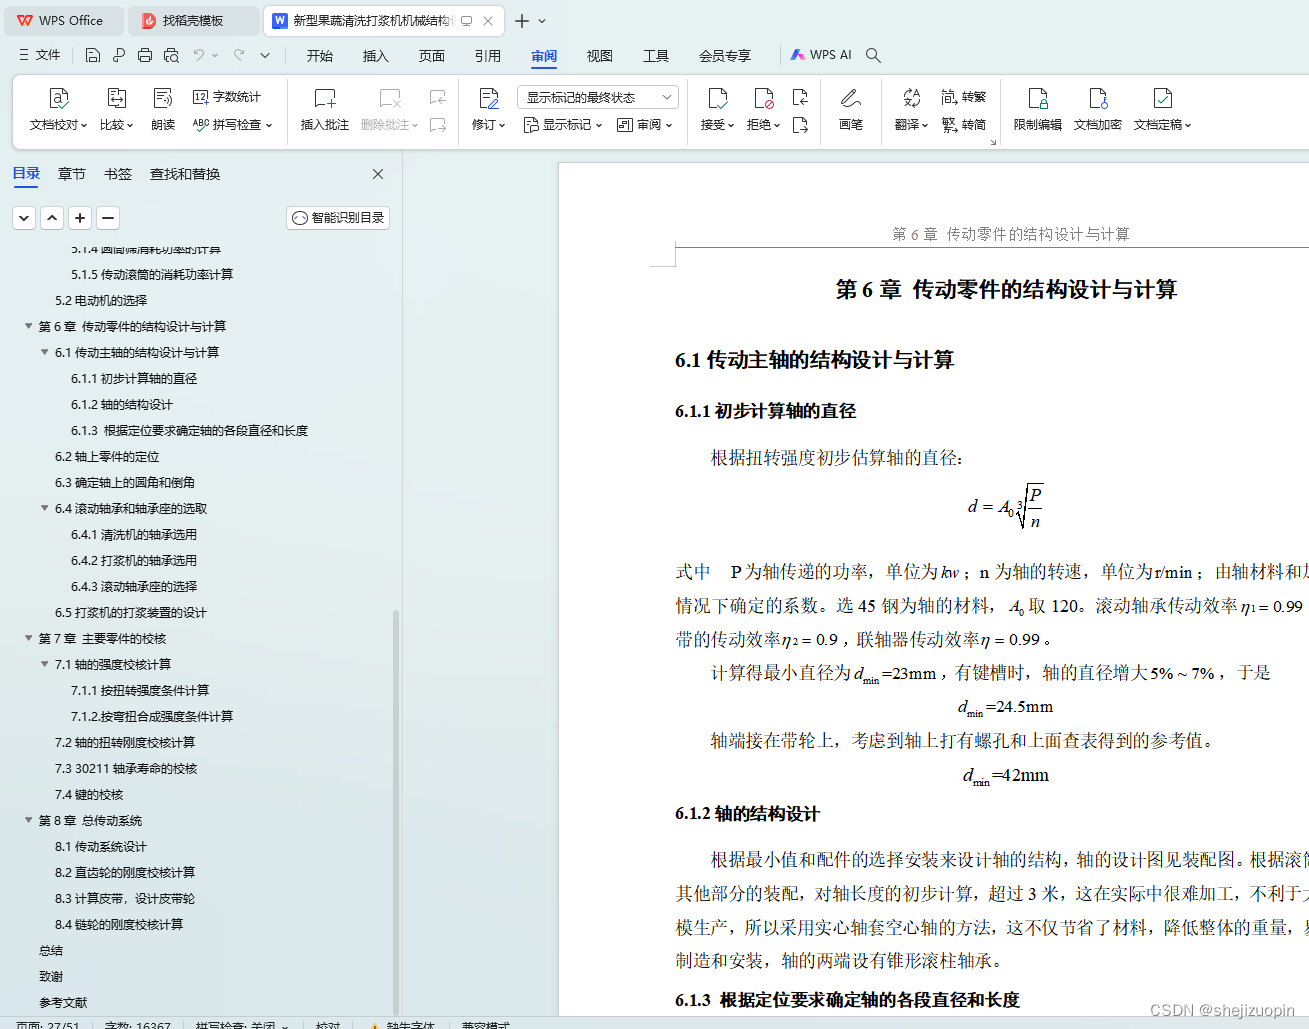1309x1029 pixels.
Task: Click the WPS Office home tab
Action: click(62, 20)
